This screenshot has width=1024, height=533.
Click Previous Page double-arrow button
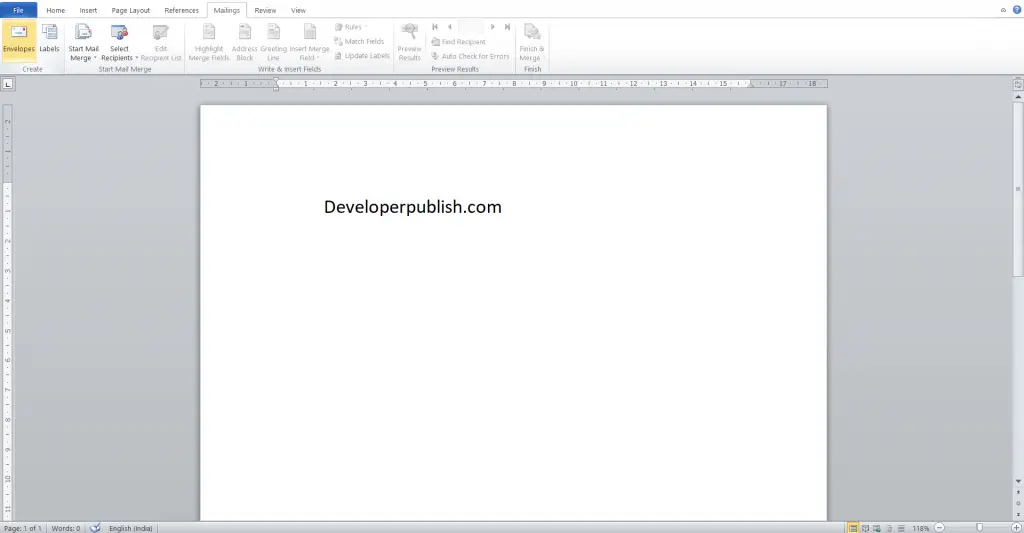click(x=1017, y=493)
